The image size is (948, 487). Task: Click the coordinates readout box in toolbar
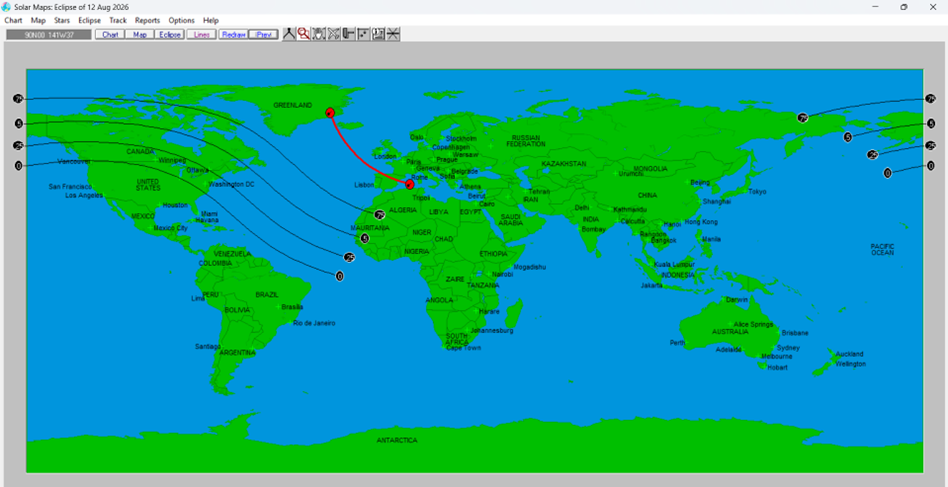pyautogui.click(x=48, y=34)
